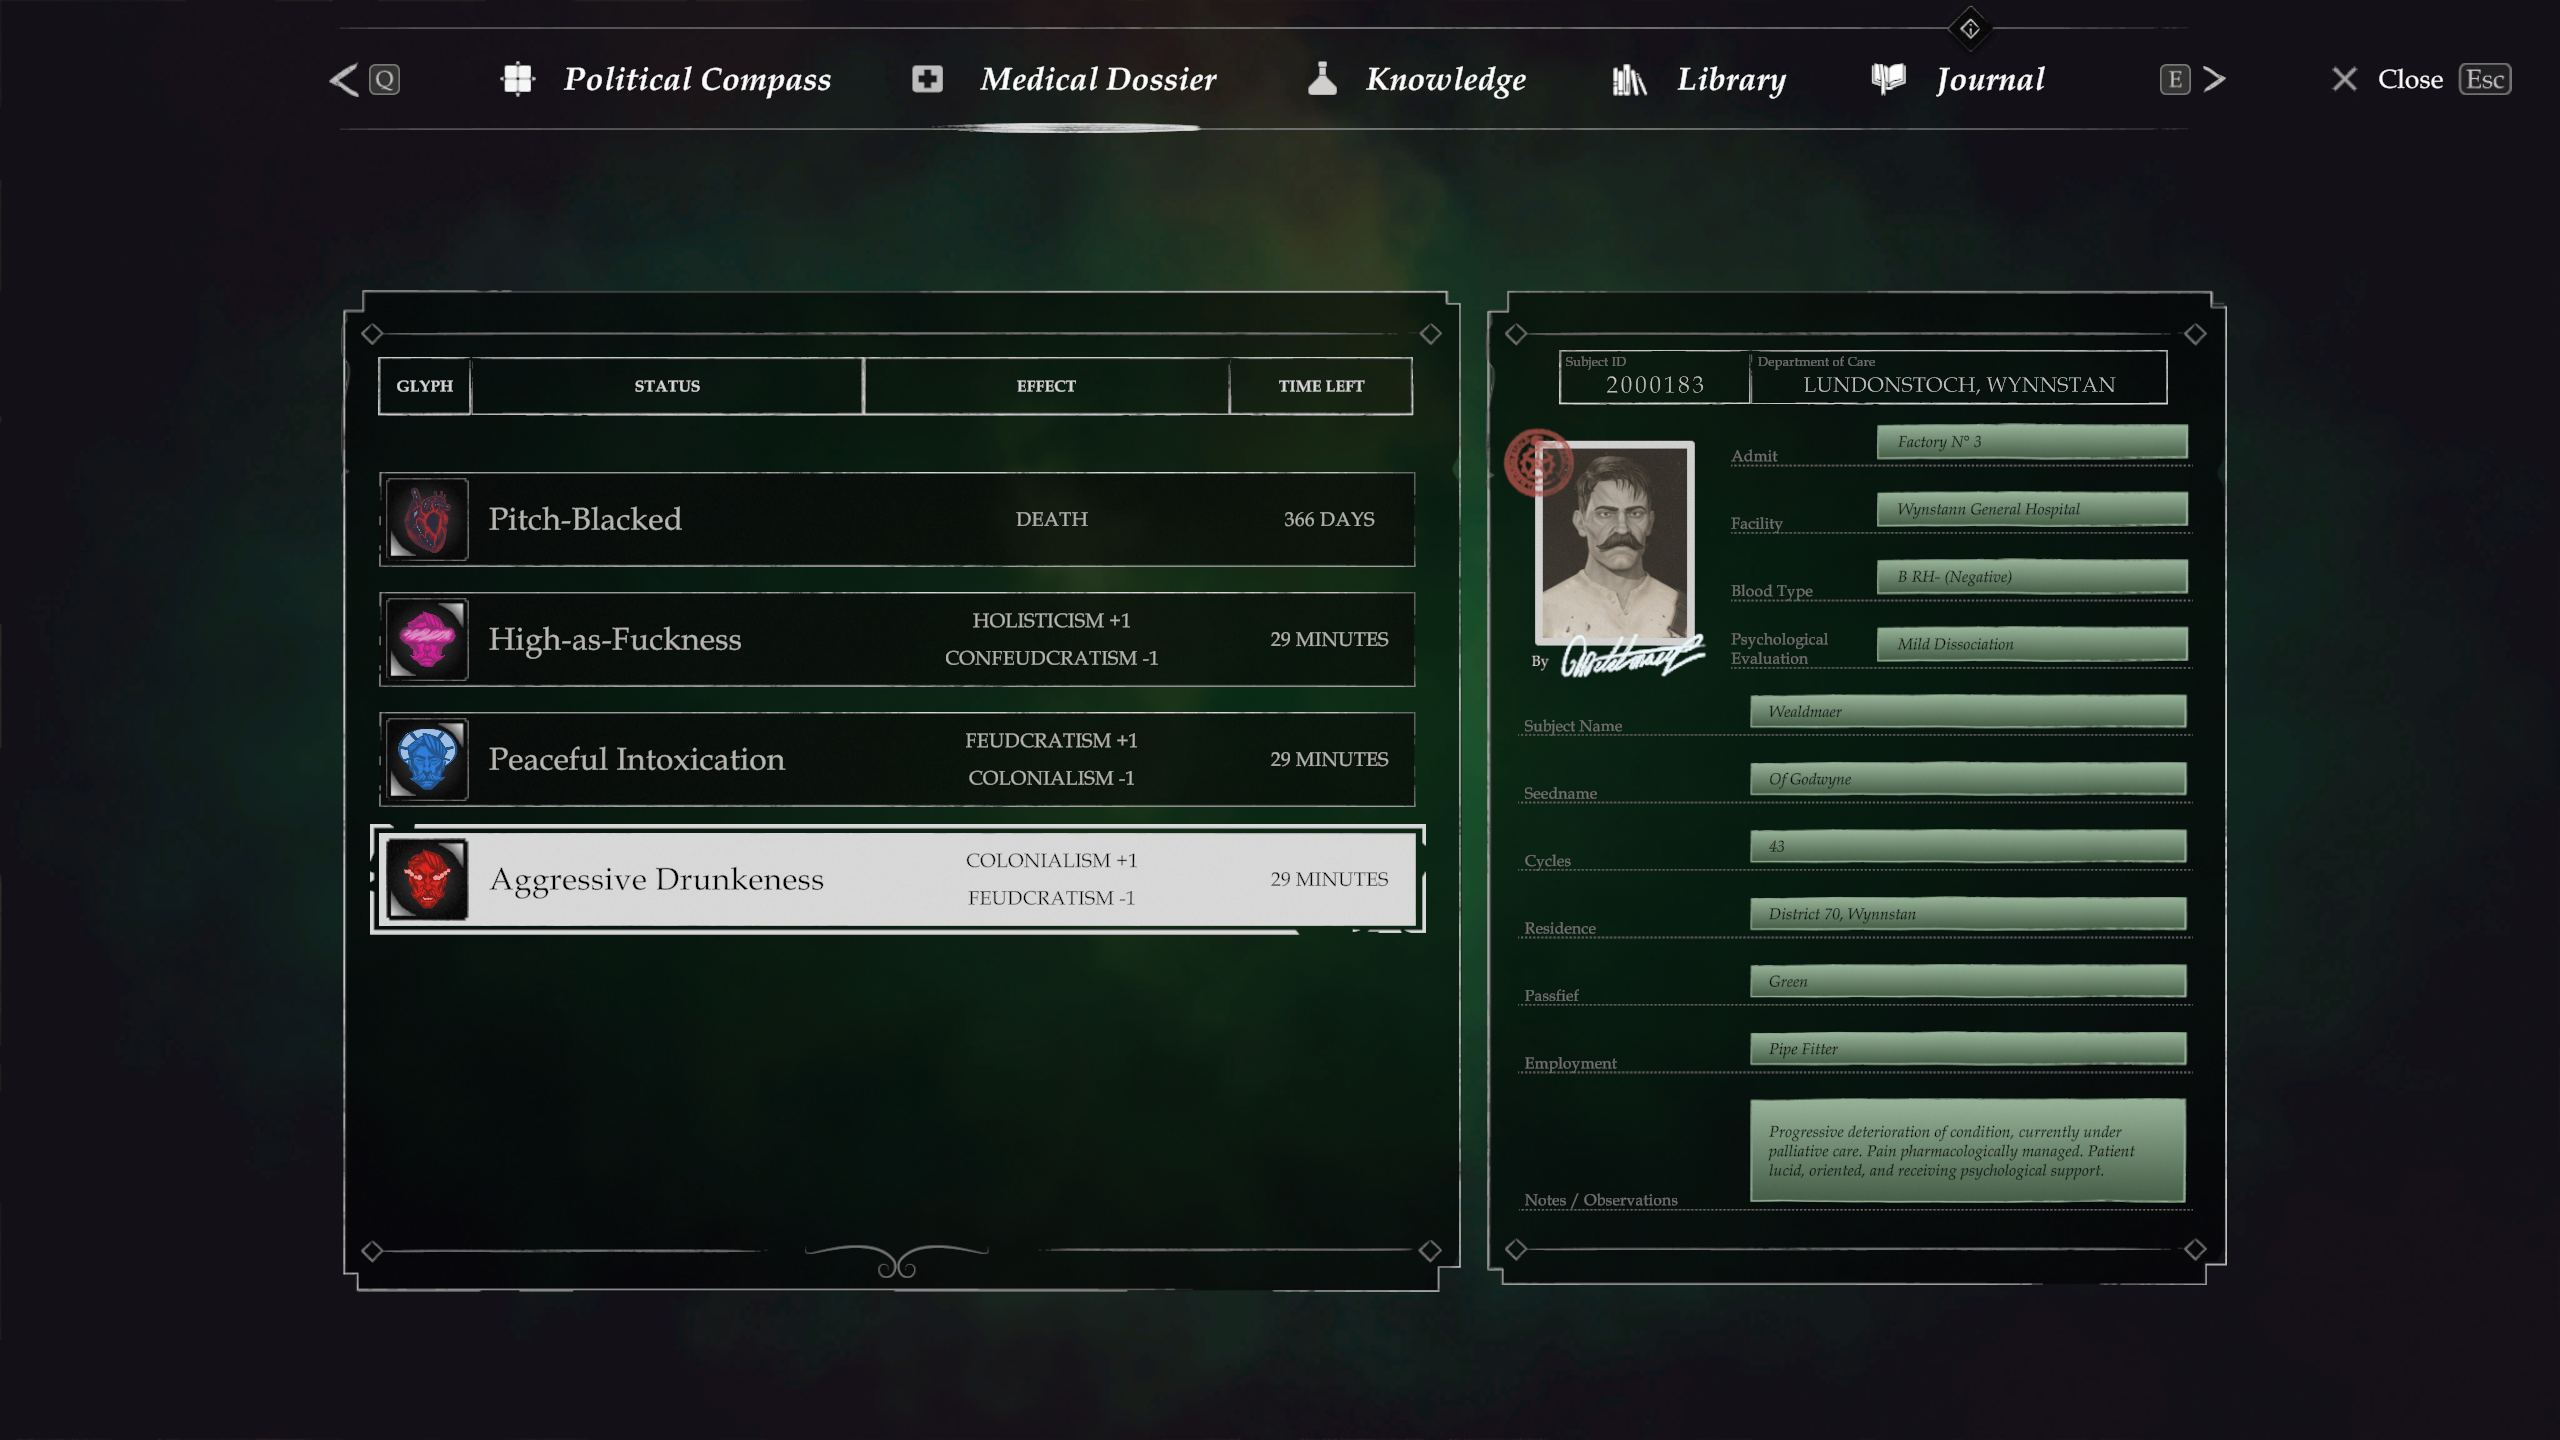Image resolution: width=2560 pixels, height=1440 pixels.
Task: Close the menu with the Close button
Action: pos(2409,79)
